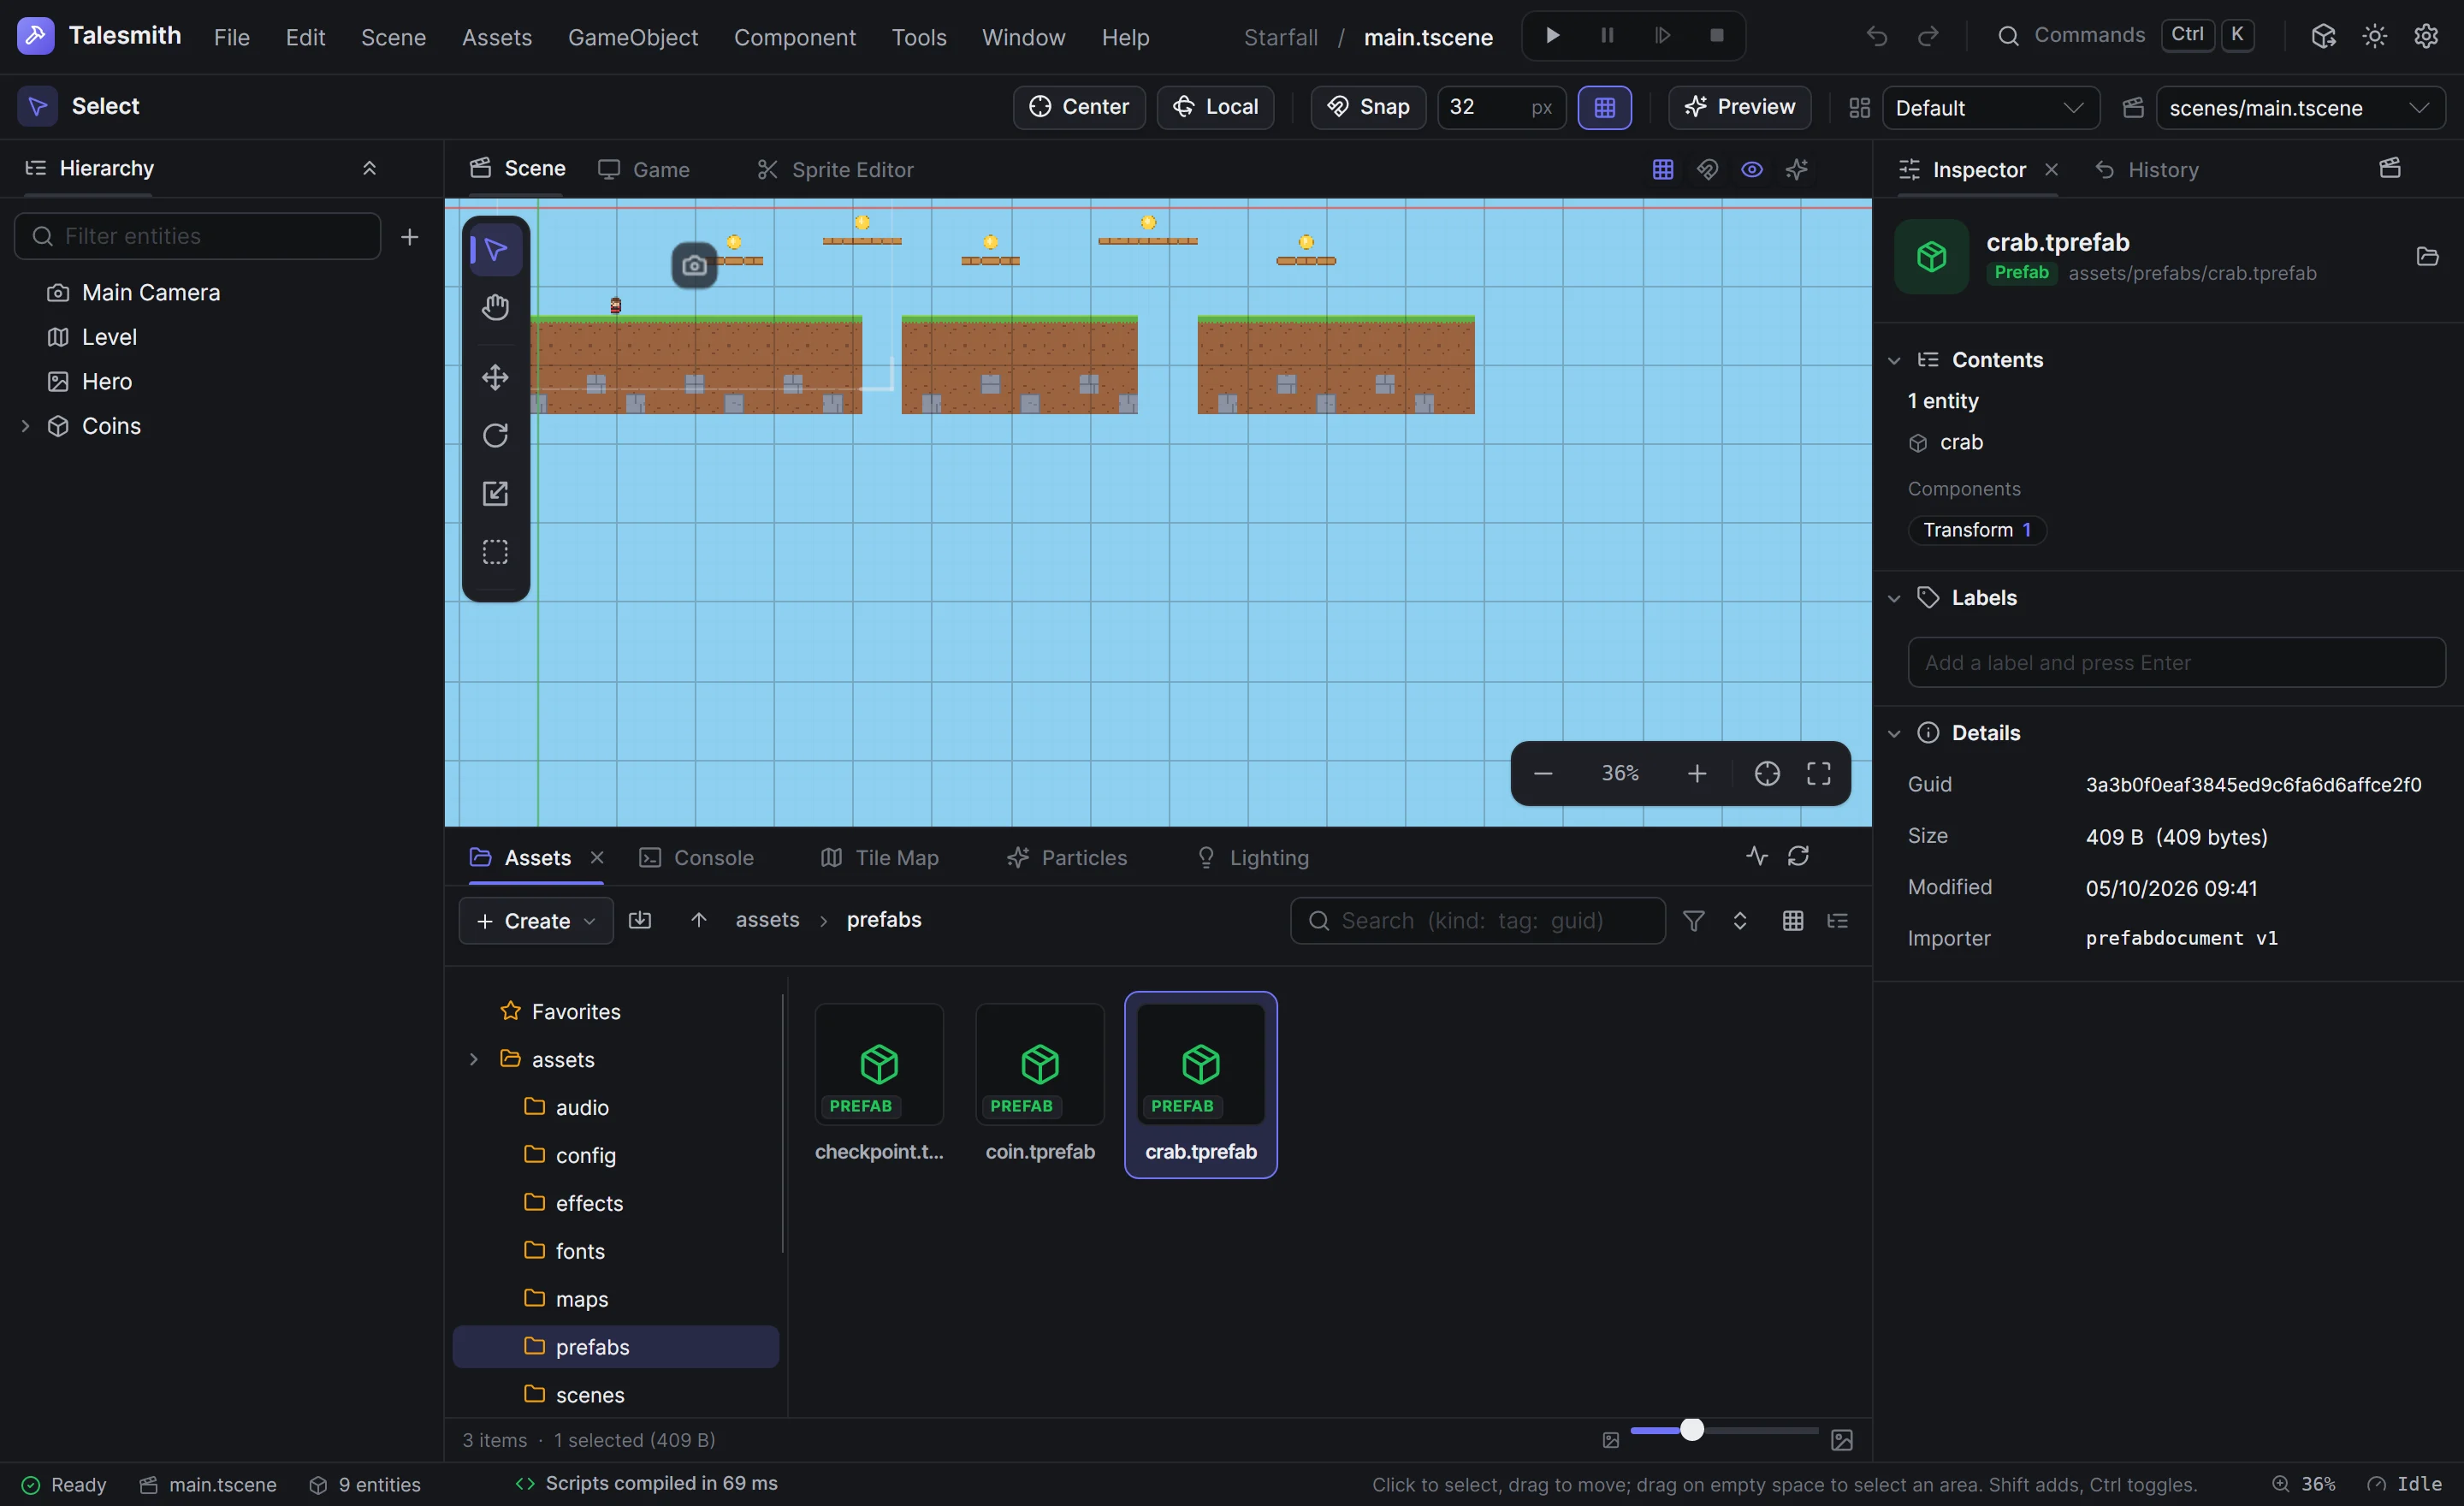Toggle scene grid overlay in Scene header
The image size is (2464, 1506).
[1662, 169]
